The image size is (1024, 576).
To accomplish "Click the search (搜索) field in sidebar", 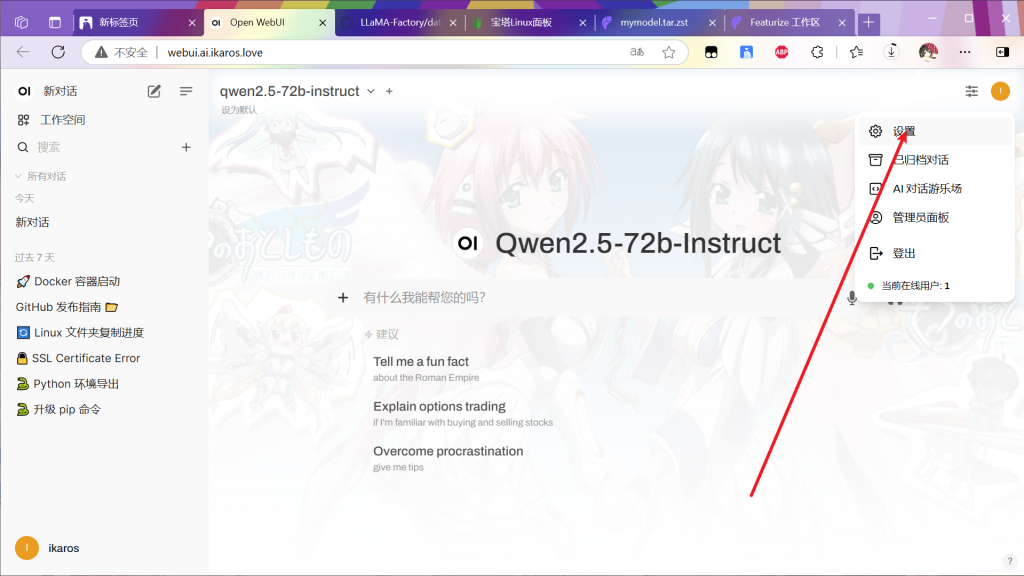I will coord(98,148).
